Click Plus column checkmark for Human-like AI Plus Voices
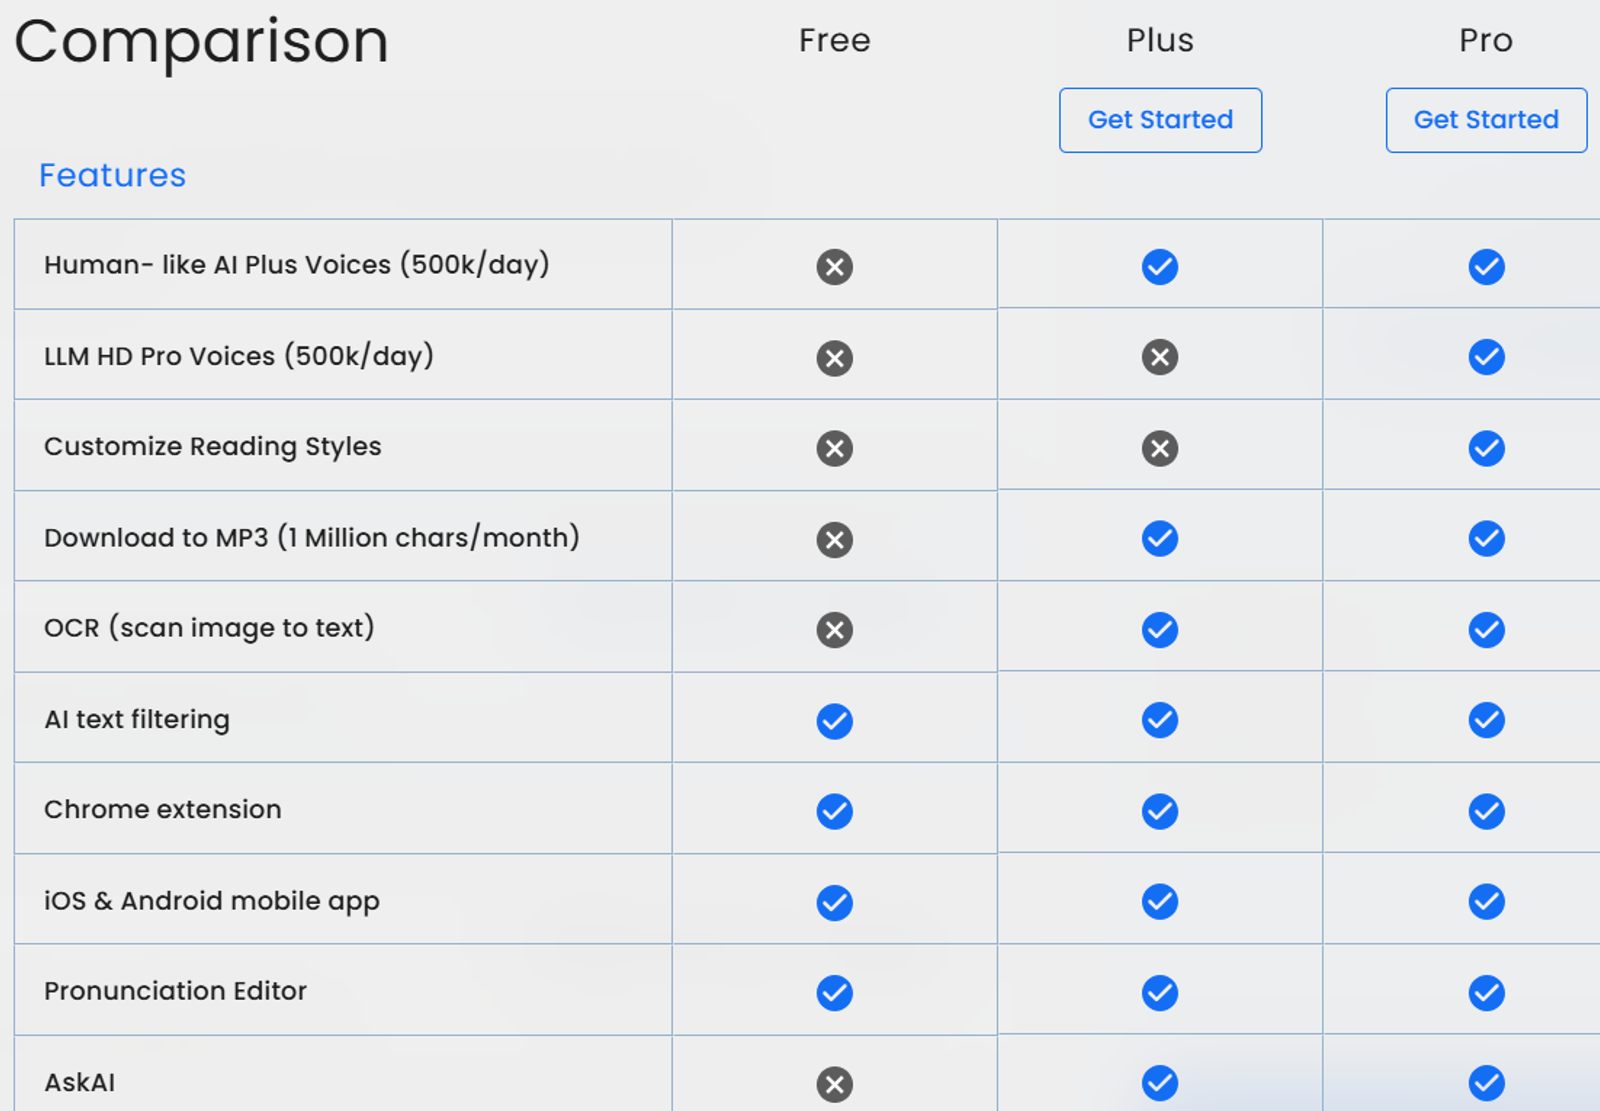 1160,267
